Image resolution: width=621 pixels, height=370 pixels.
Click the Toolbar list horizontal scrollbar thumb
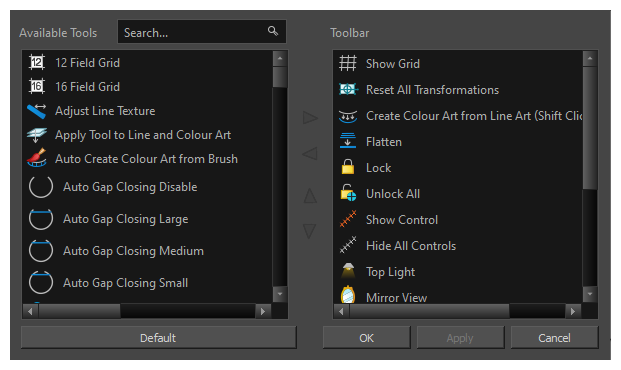[429, 311]
